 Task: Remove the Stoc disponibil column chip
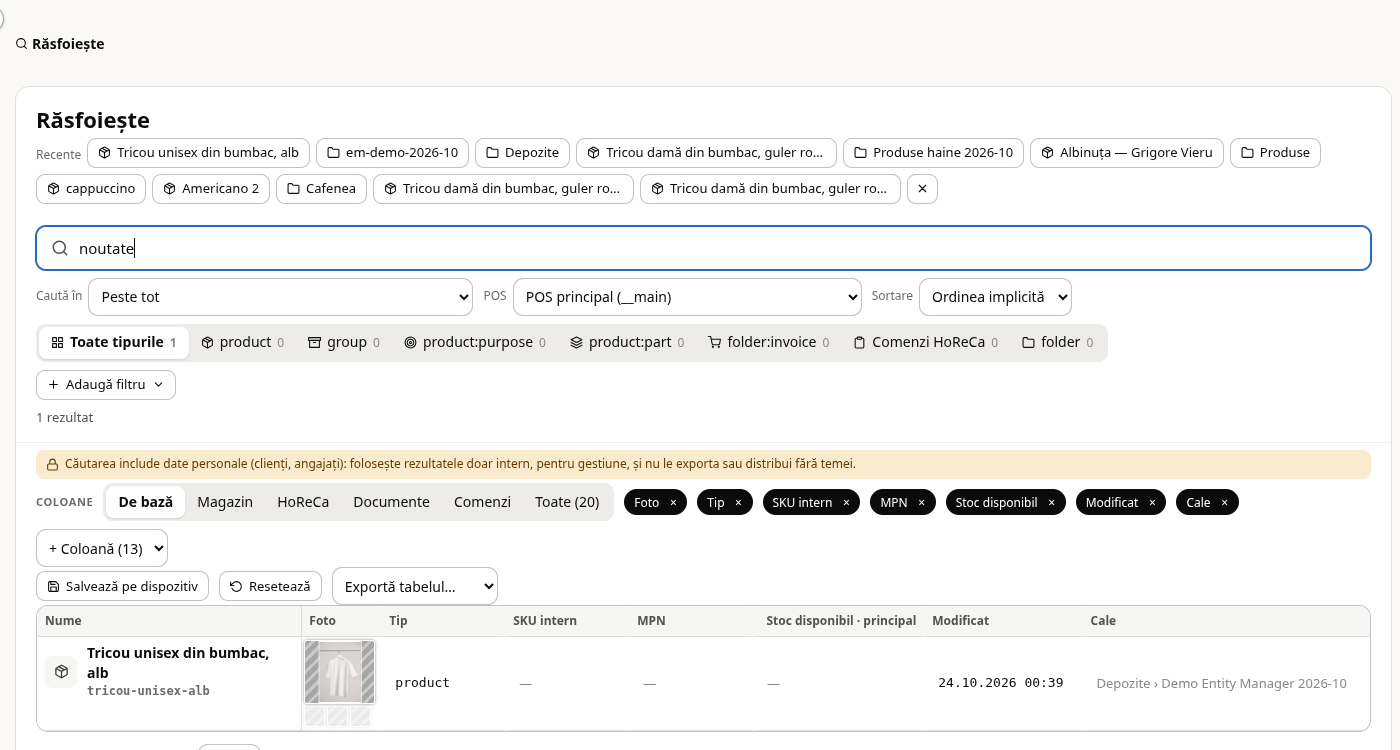(1051, 503)
